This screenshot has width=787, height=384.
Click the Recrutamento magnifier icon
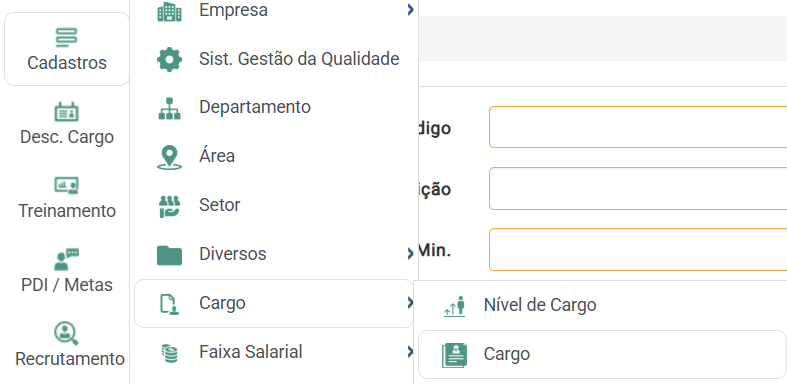(67, 333)
